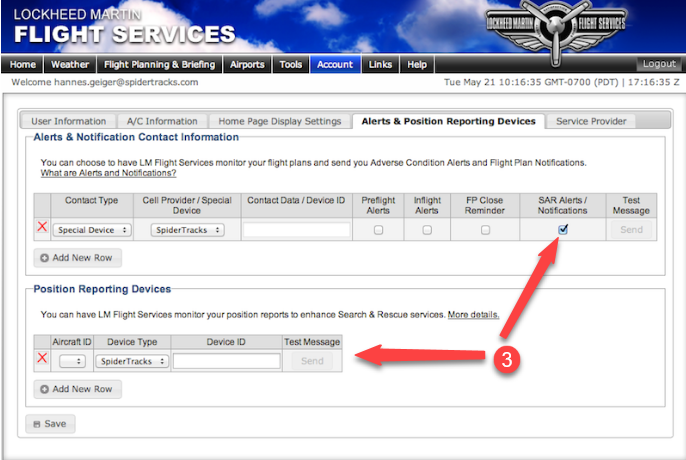Enable Preflight Alerts checkbox

378,230
